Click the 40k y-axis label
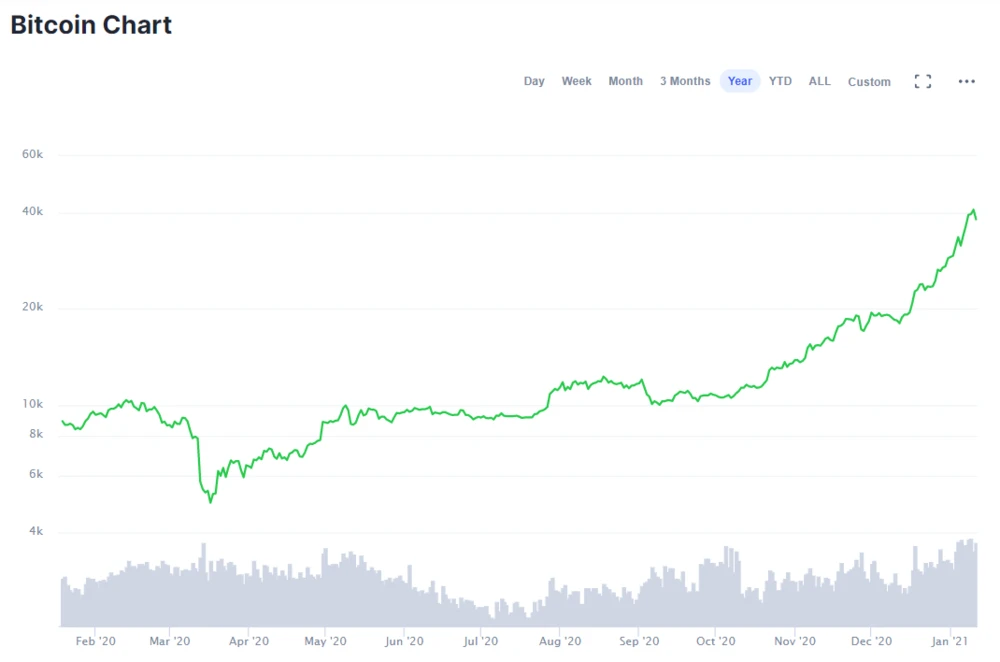 (33, 212)
